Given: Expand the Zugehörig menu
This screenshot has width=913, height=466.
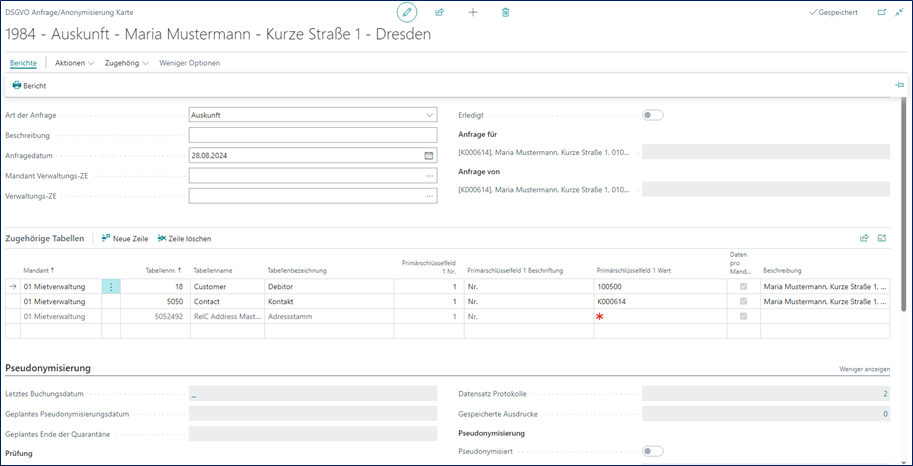Looking at the screenshot, I should click(126, 63).
